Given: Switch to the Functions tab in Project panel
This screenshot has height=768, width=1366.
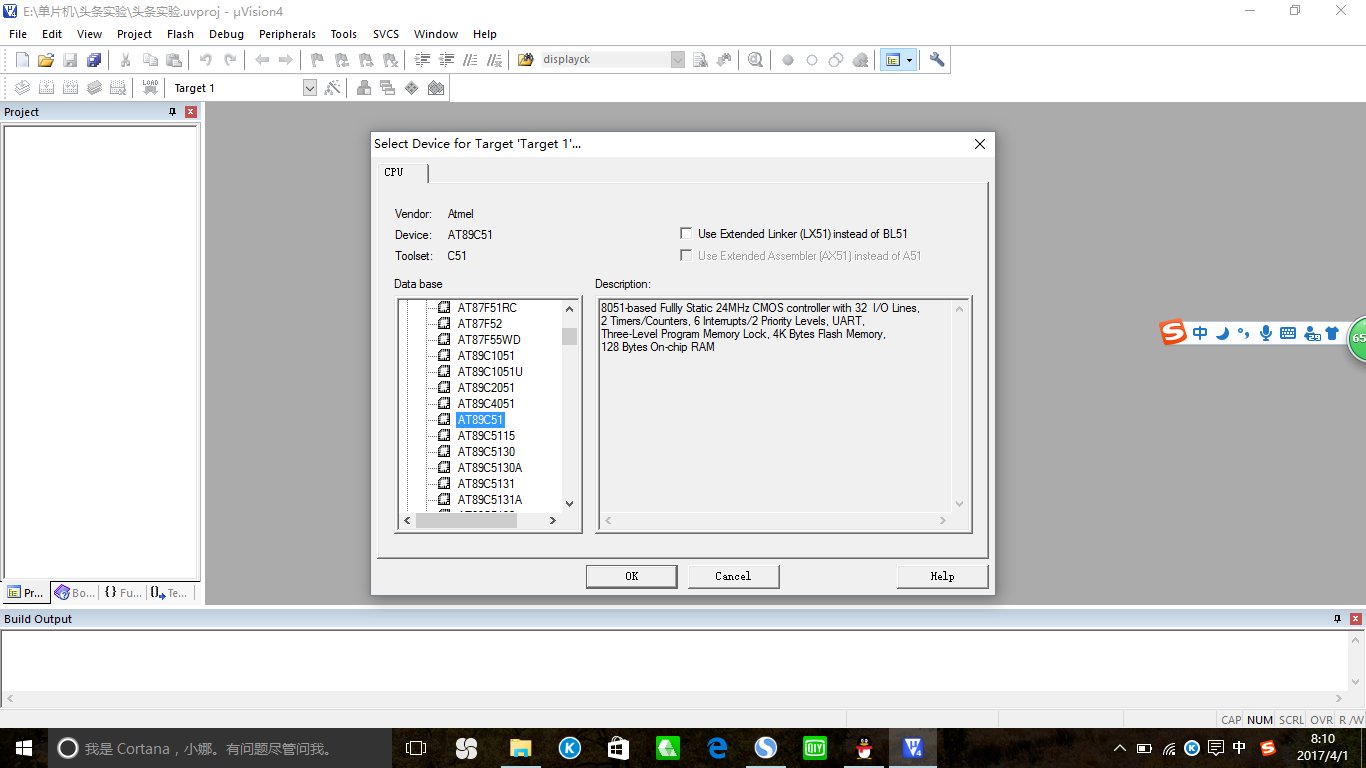Looking at the screenshot, I should [x=123, y=593].
